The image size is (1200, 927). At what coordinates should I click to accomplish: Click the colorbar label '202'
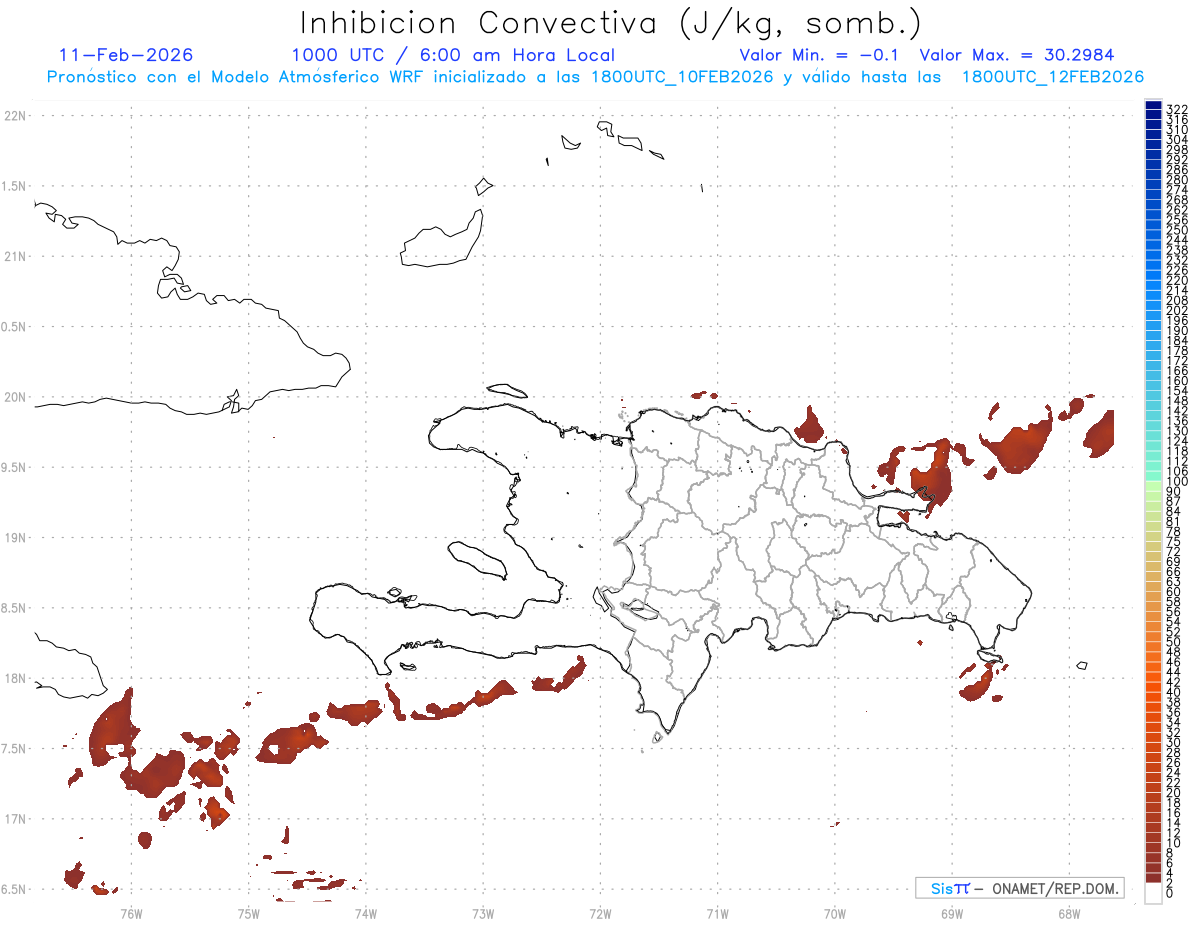1178,311
